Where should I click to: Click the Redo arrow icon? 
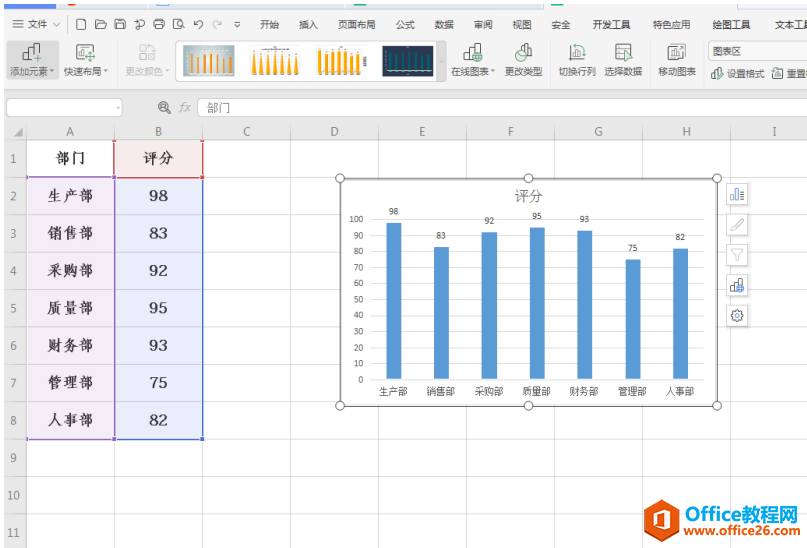point(217,24)
